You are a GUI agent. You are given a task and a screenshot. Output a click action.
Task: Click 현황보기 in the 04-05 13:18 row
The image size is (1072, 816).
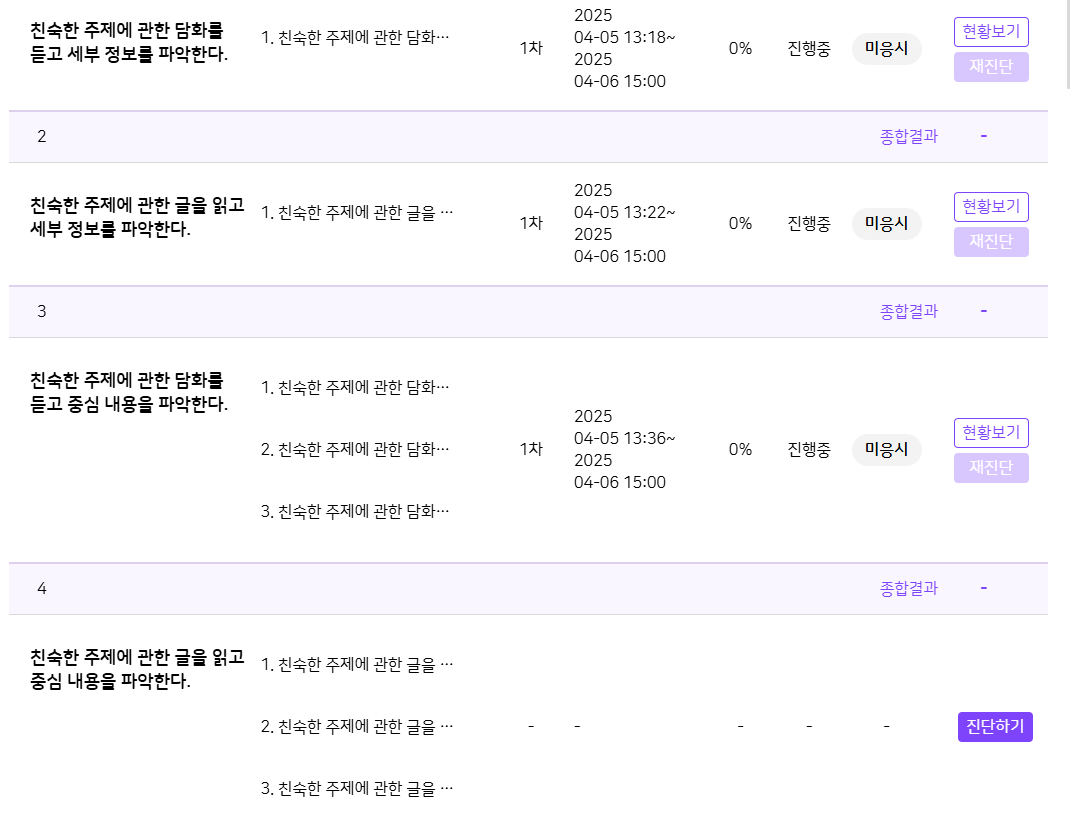[991, 32]
